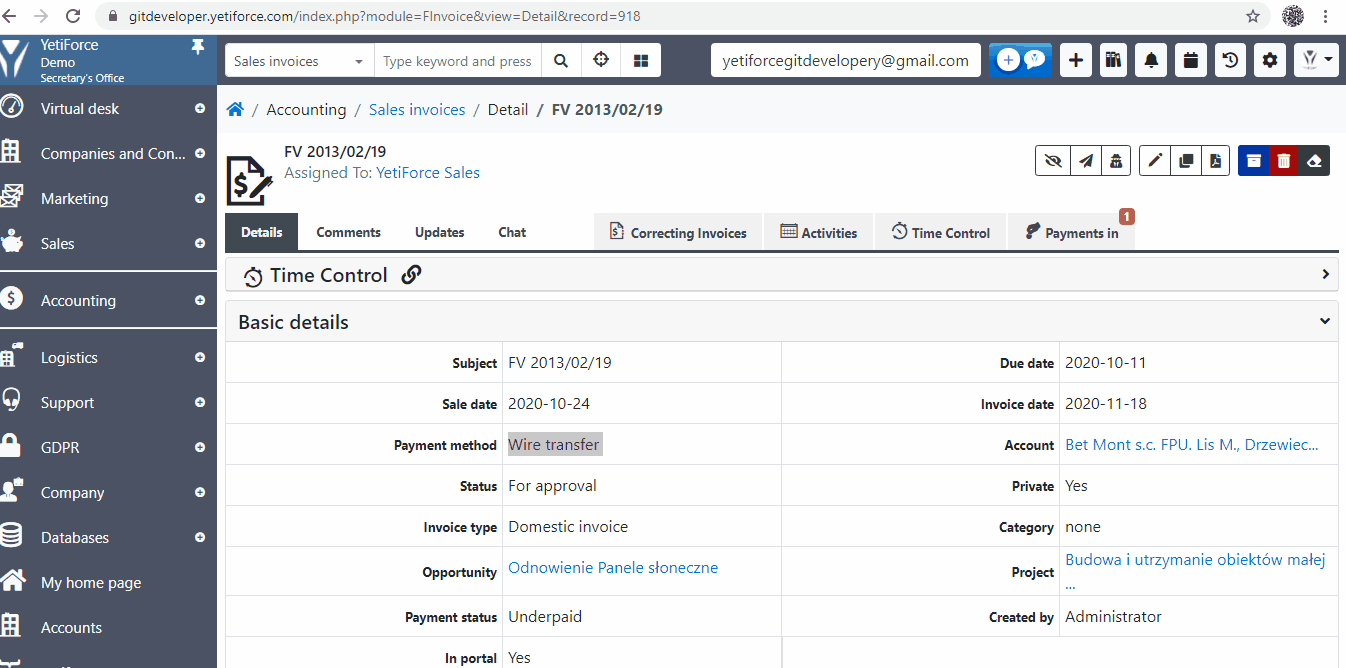Viewport: 1346px width, 668px height.
Task: Open the Payments in tab
Action: coord(1071,232)
